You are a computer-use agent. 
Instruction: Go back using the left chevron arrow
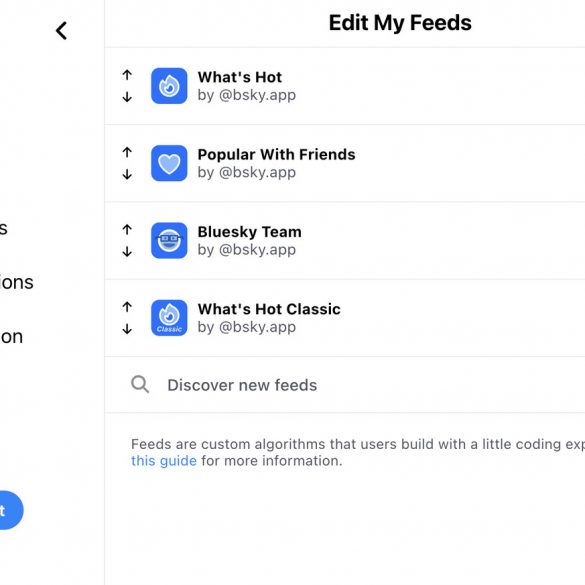pyautogui.click(x=62, y=31)
